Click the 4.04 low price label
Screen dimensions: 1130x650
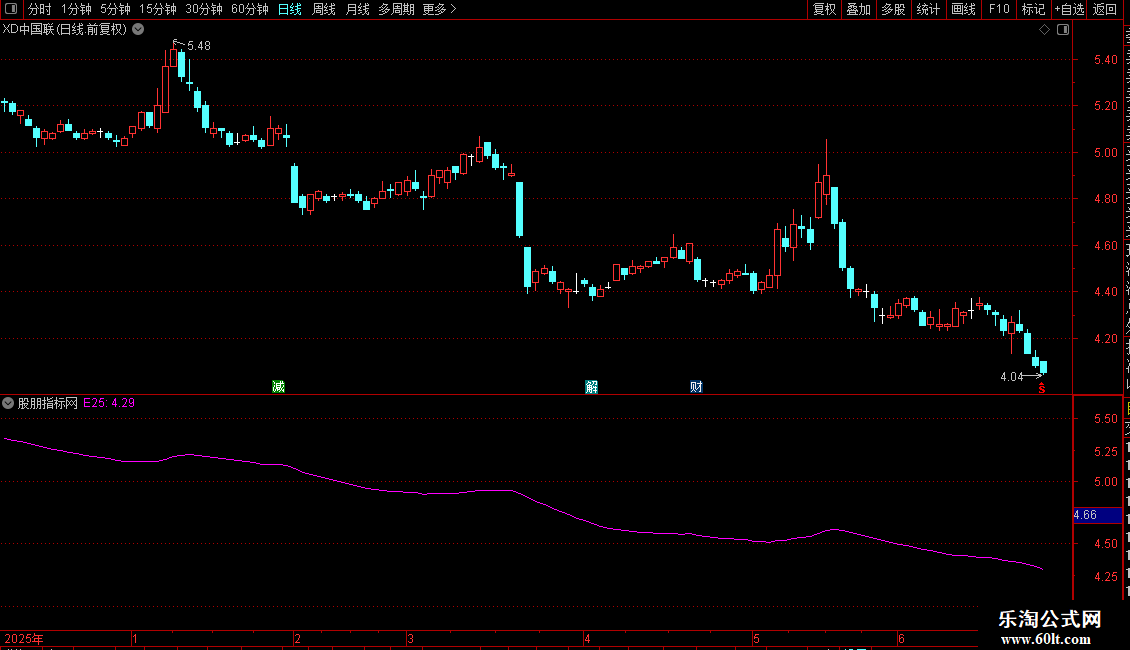pyautogui.click(x=1012, y=377)
